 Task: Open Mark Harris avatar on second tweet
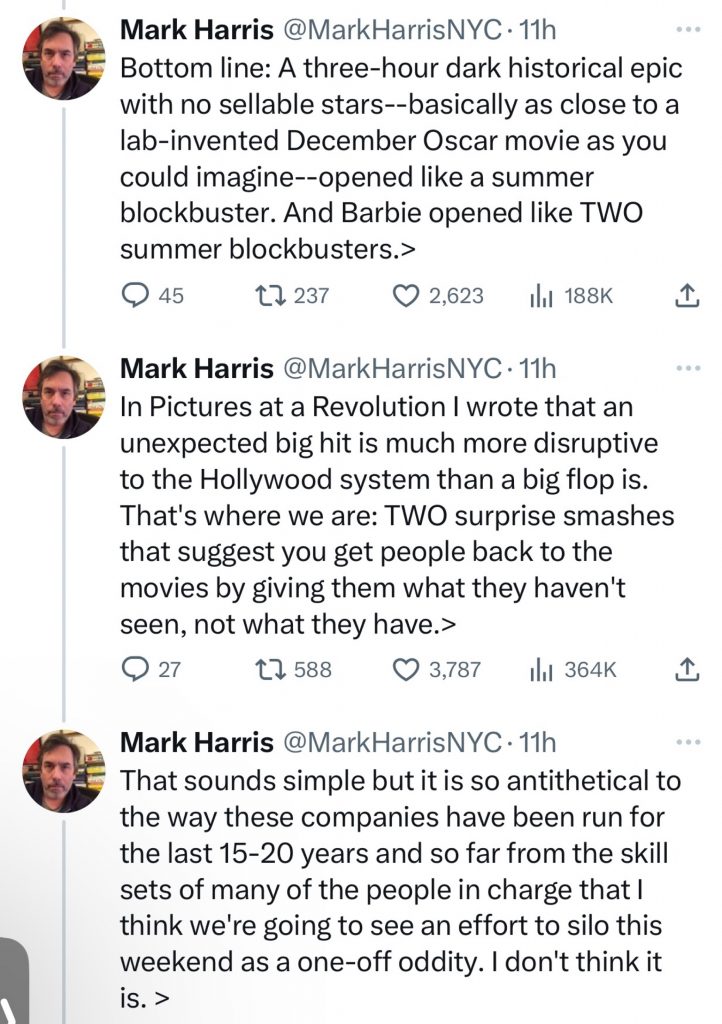64,396
